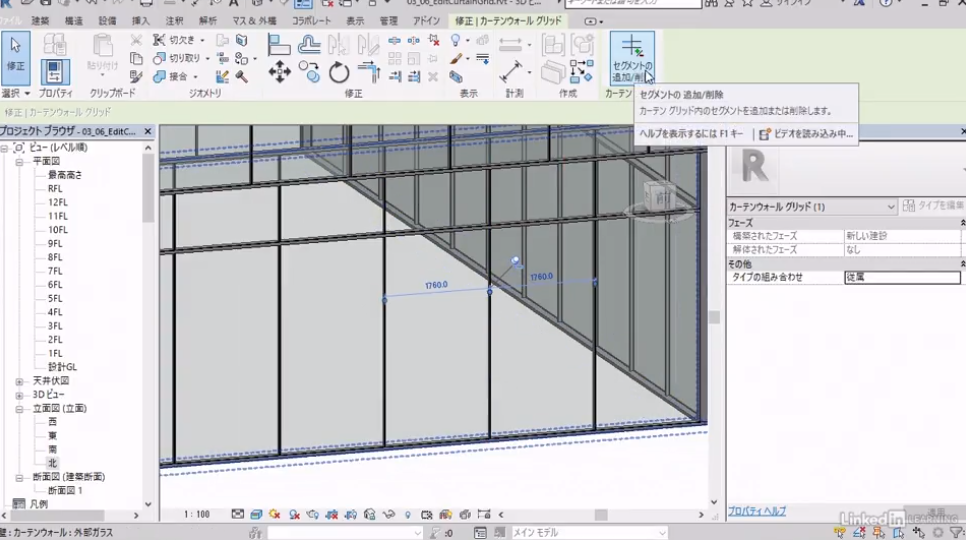
Task: Click the Offset tool icon
Action: tap(309, 44)
